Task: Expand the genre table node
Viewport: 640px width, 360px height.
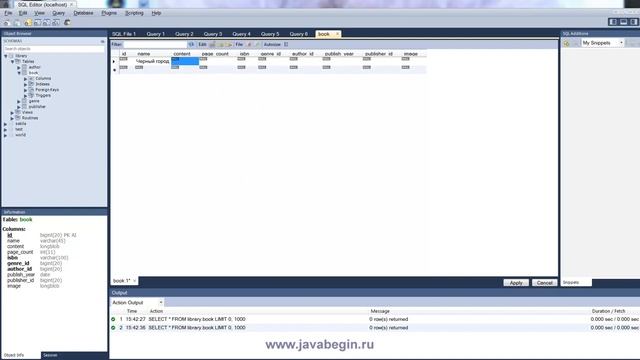Action: [x=19, y=101]
